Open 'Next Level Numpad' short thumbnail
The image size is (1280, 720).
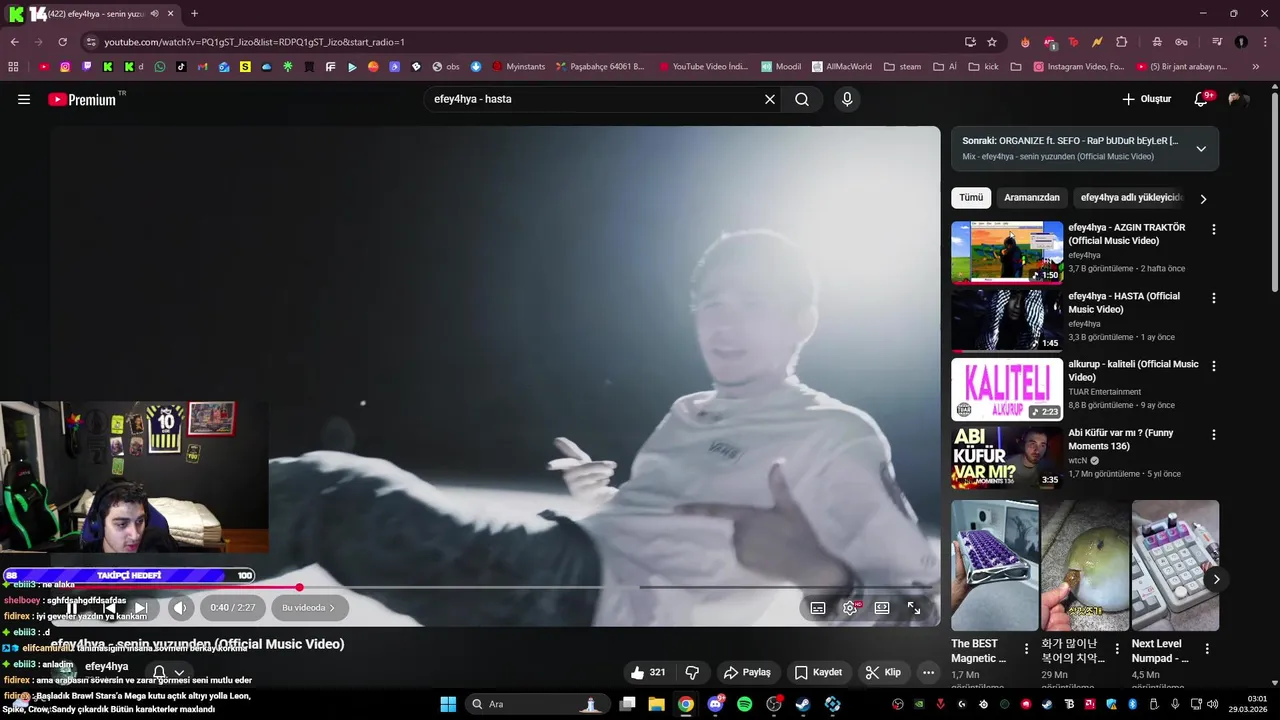coord(1175,565)
